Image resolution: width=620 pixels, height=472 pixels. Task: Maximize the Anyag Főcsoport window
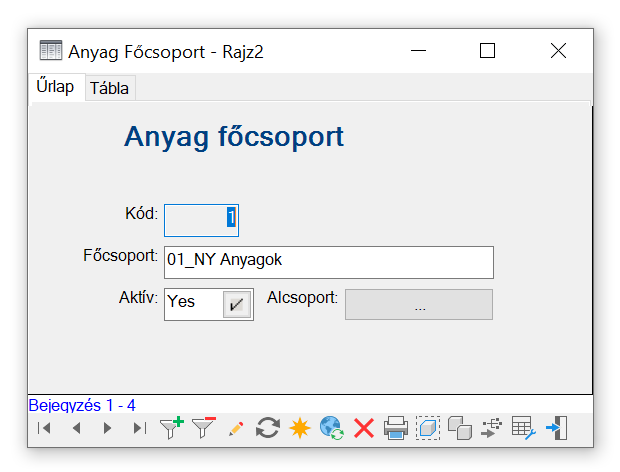pos(487,51)
